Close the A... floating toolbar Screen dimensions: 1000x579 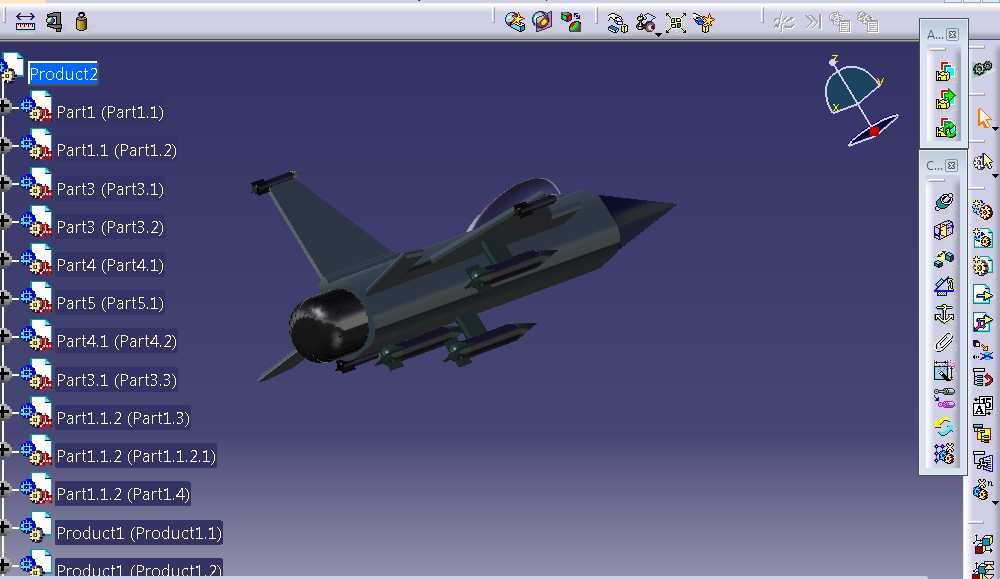coord(952,34)
